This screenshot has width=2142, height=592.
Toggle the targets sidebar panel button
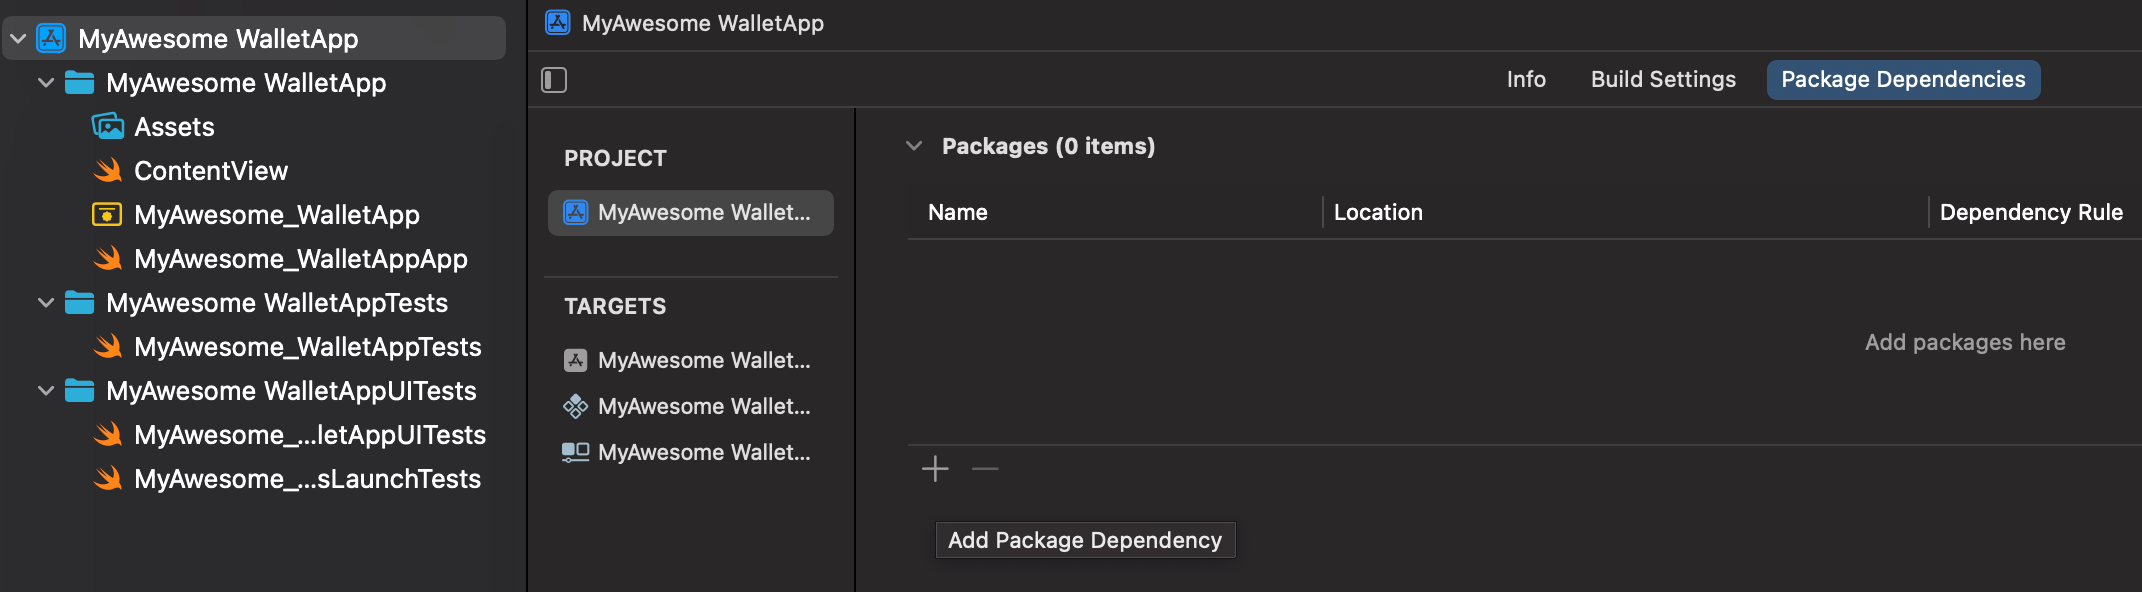pyautogui.click(x=554, y=80)
